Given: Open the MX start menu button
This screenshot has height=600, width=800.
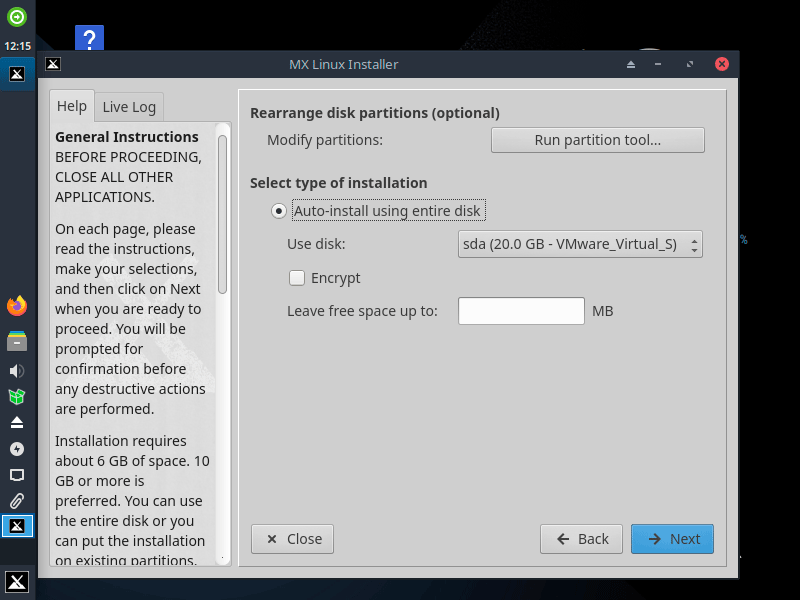Looking at the screenshot, I should [17, 582].
